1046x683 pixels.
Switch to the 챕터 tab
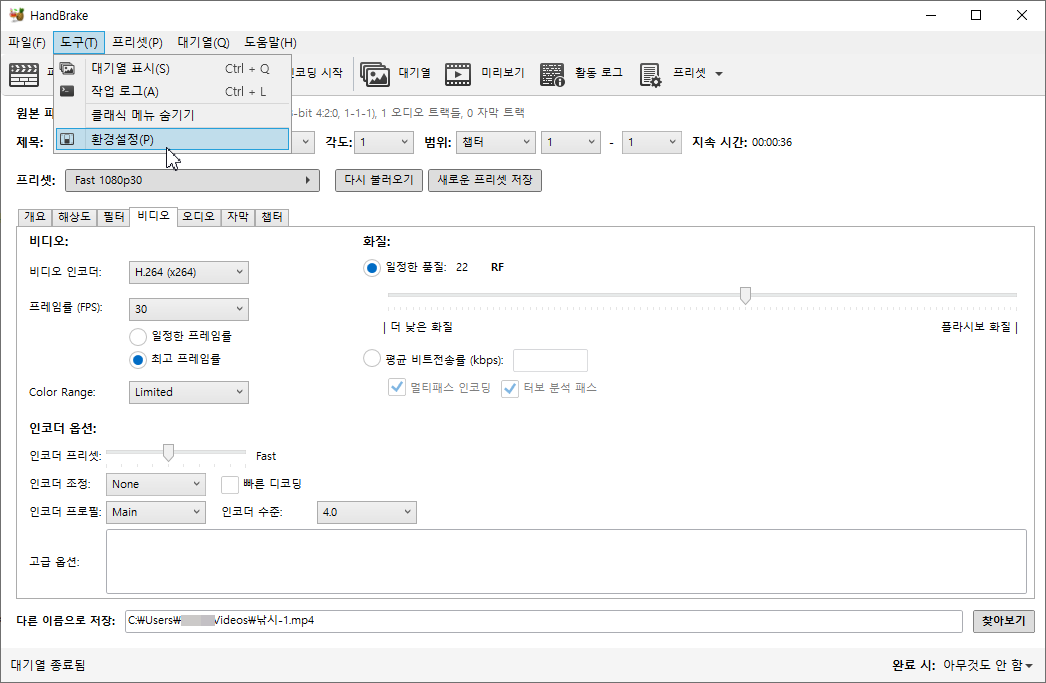272,217
